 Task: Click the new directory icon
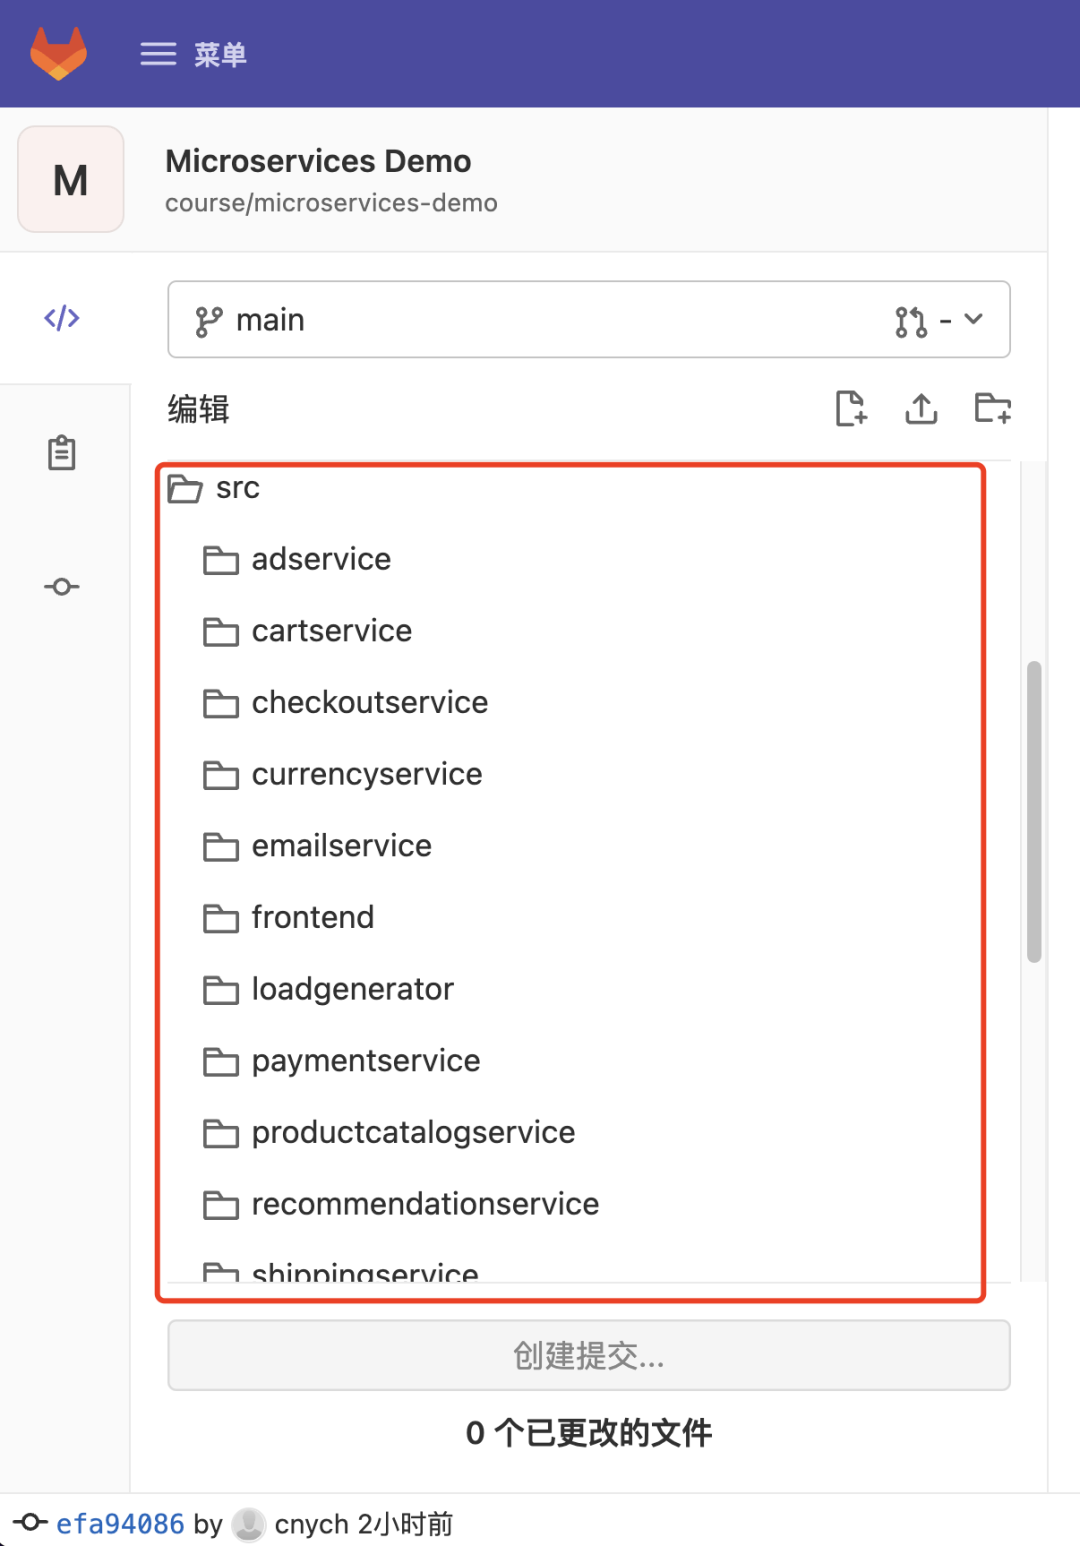(x=992, y=408)
